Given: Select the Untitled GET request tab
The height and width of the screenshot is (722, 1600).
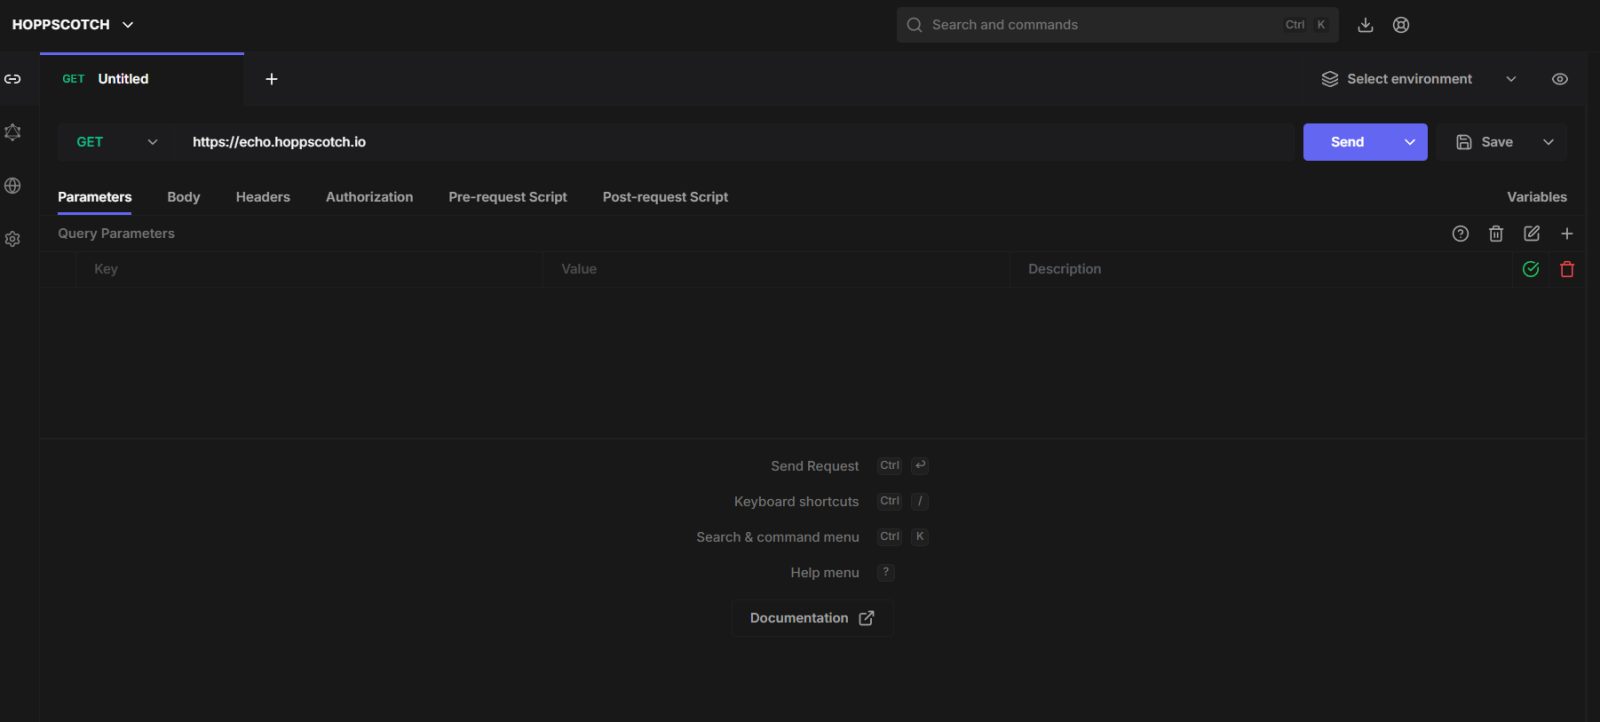Looking at the screenshot, I should pos(142,79).
